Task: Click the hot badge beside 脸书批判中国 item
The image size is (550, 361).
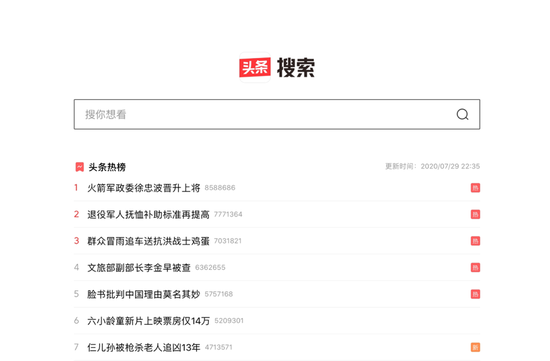Action: [475, 294]
